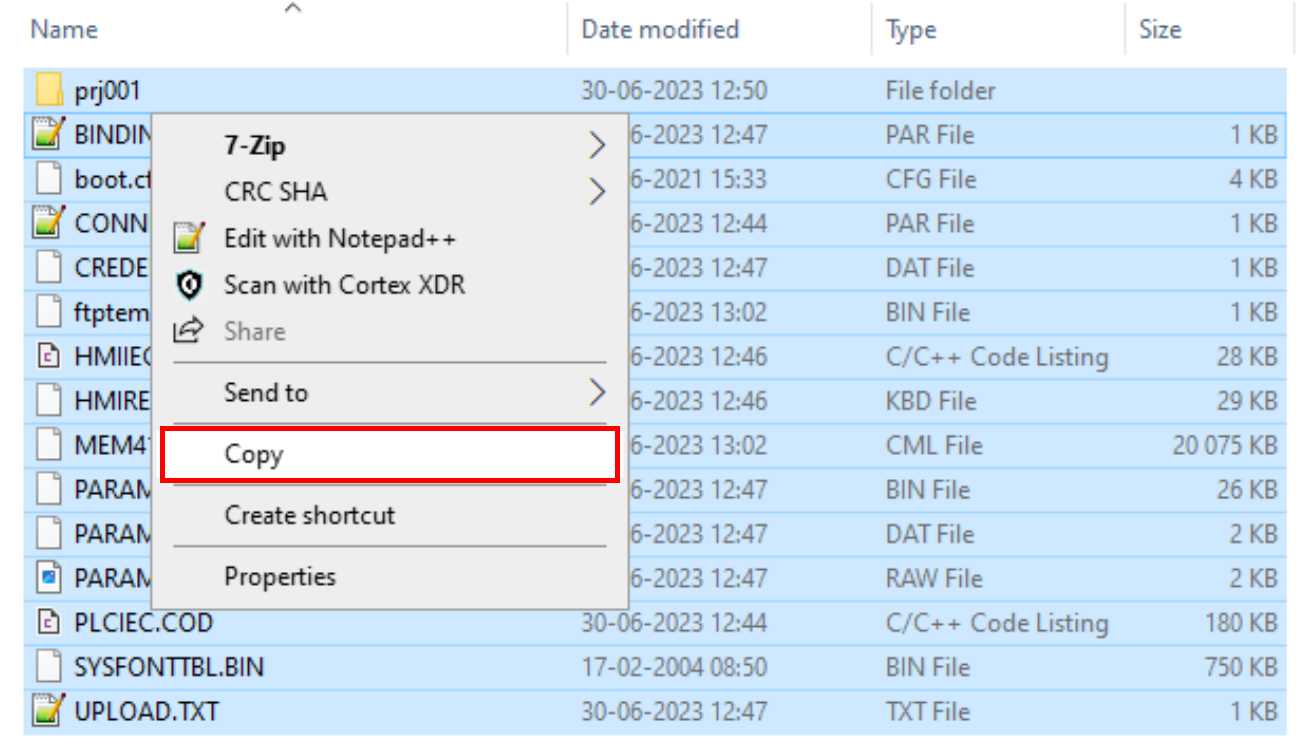Click the Notepad++ icon beside UPLOAD.TXT

click(x=47, y=711)
